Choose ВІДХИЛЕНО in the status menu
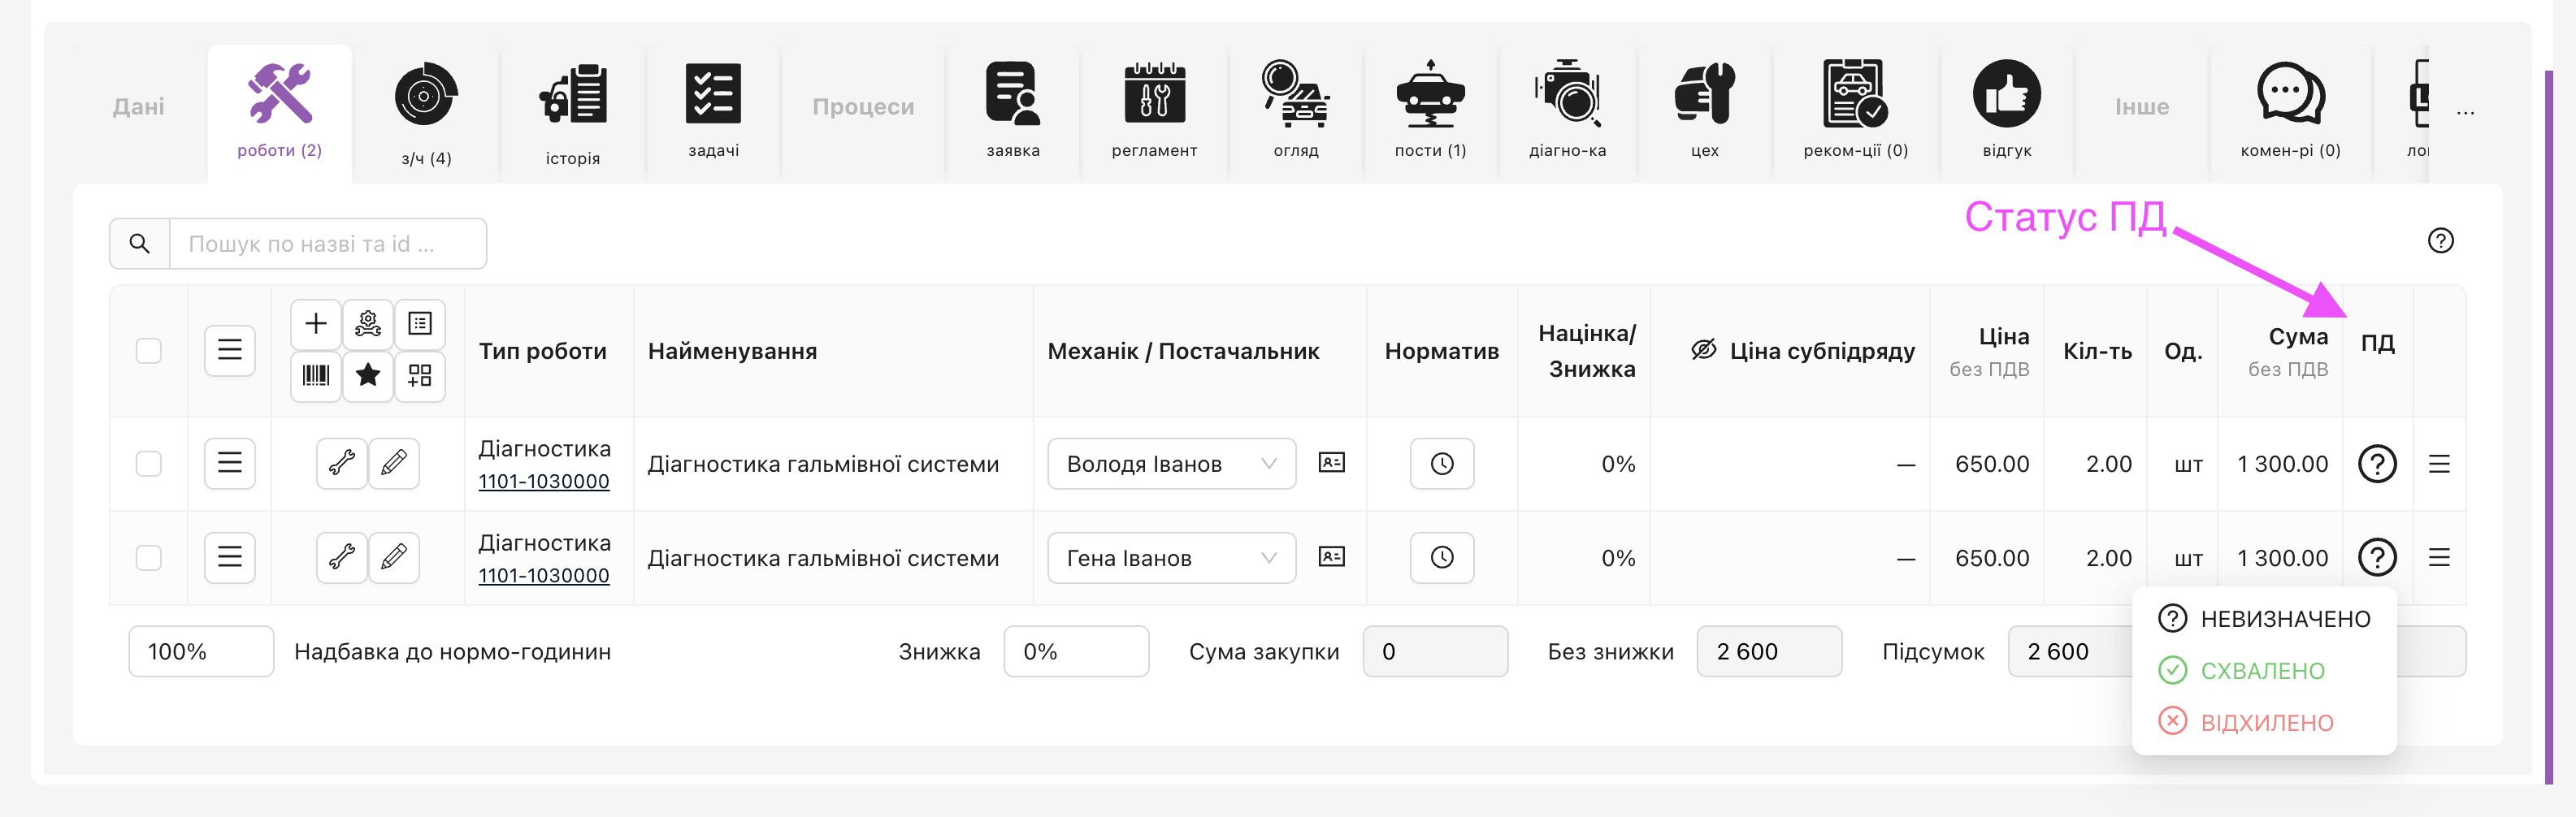This screenshot has width=2576, height=817. [2265, 723]
